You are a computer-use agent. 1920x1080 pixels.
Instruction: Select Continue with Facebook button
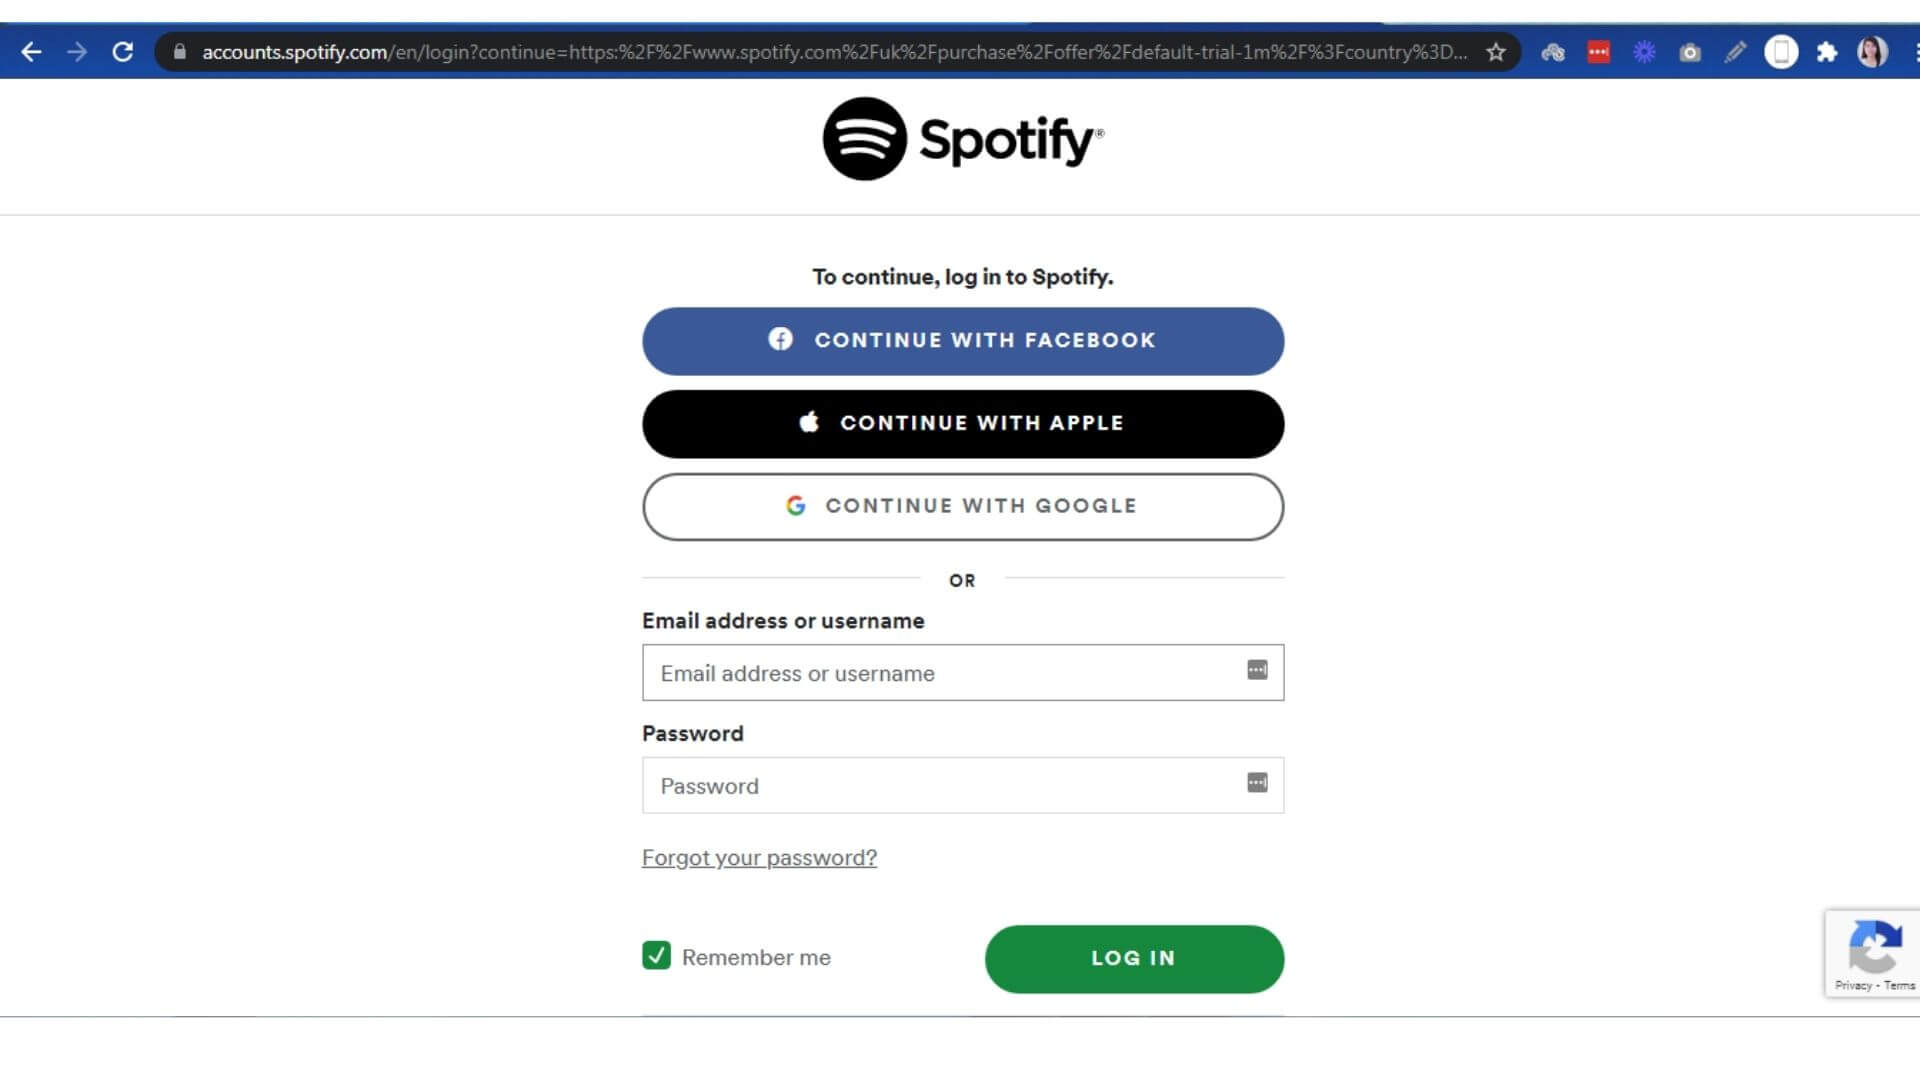(x=961, y=340)
